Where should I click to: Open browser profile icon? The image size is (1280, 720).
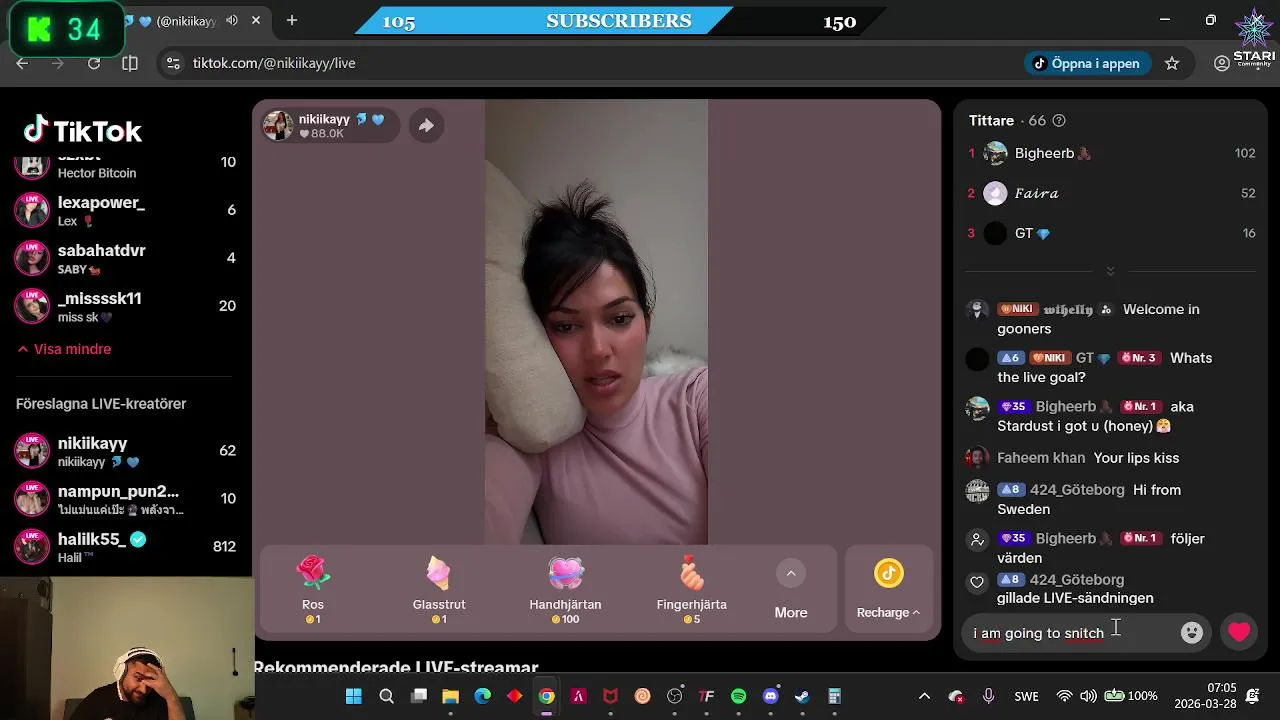tap(1221, 63)
